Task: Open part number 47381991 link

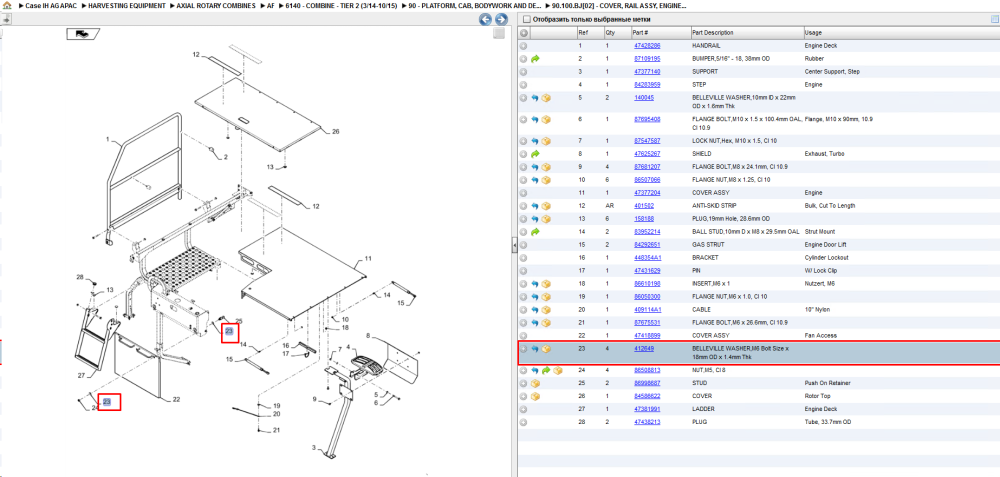Action: (647, 409)
